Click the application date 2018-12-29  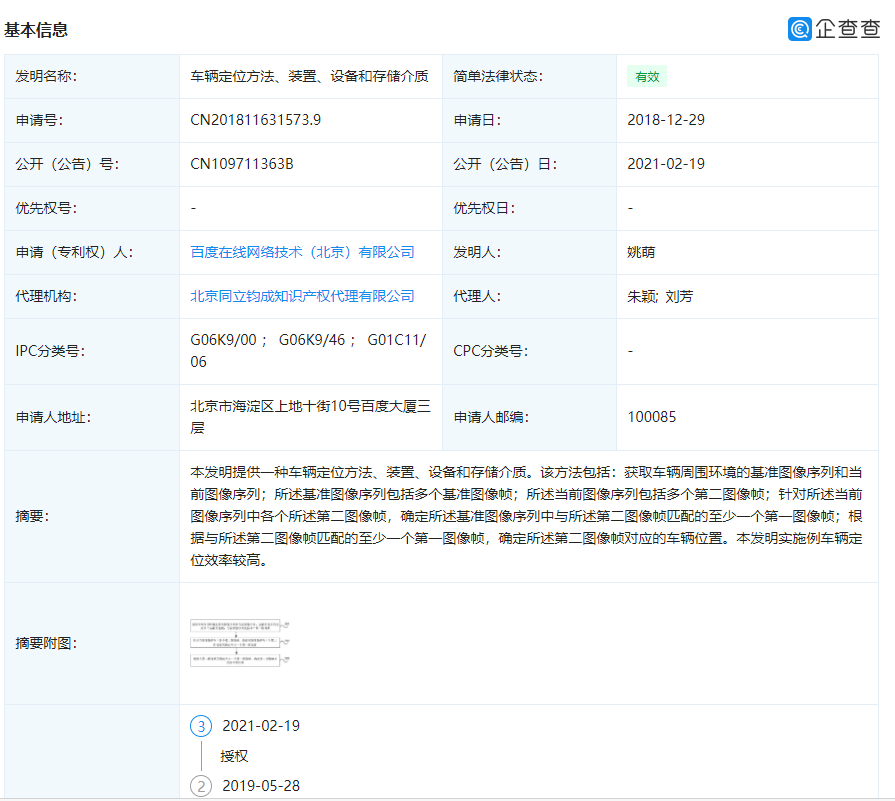(666, 120)
